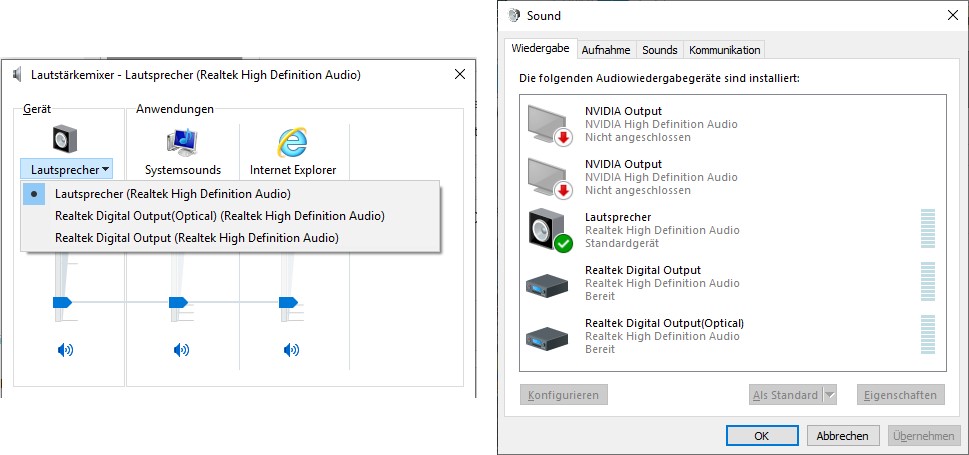Screen dimensions: 969x455
Task: Mute the Lautsprecher device volume
Action: [65, 351]
